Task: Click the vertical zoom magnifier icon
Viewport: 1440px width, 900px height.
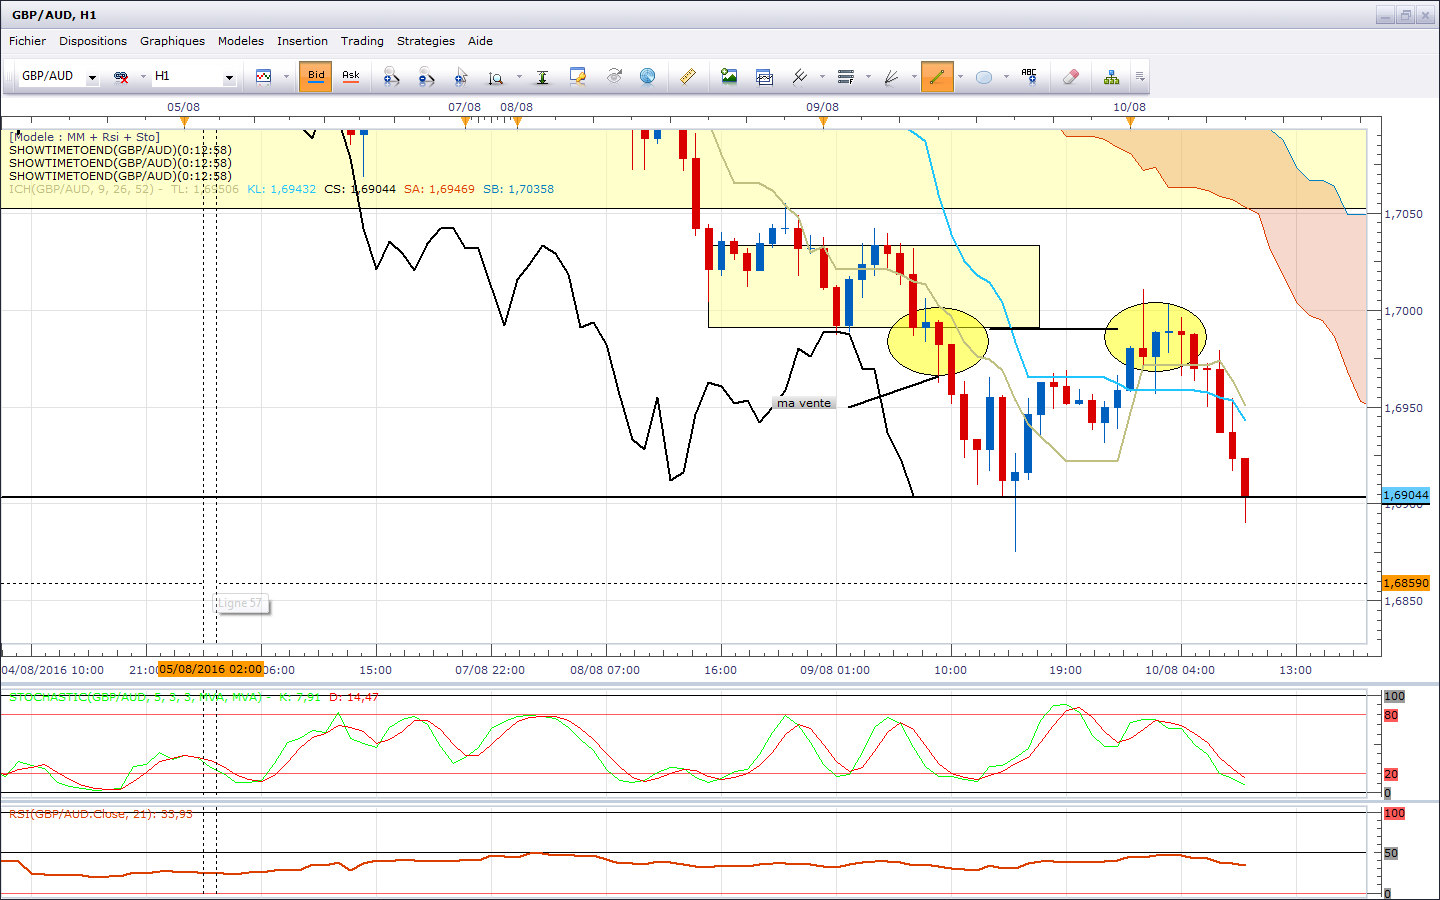Action: click(496, 76)
